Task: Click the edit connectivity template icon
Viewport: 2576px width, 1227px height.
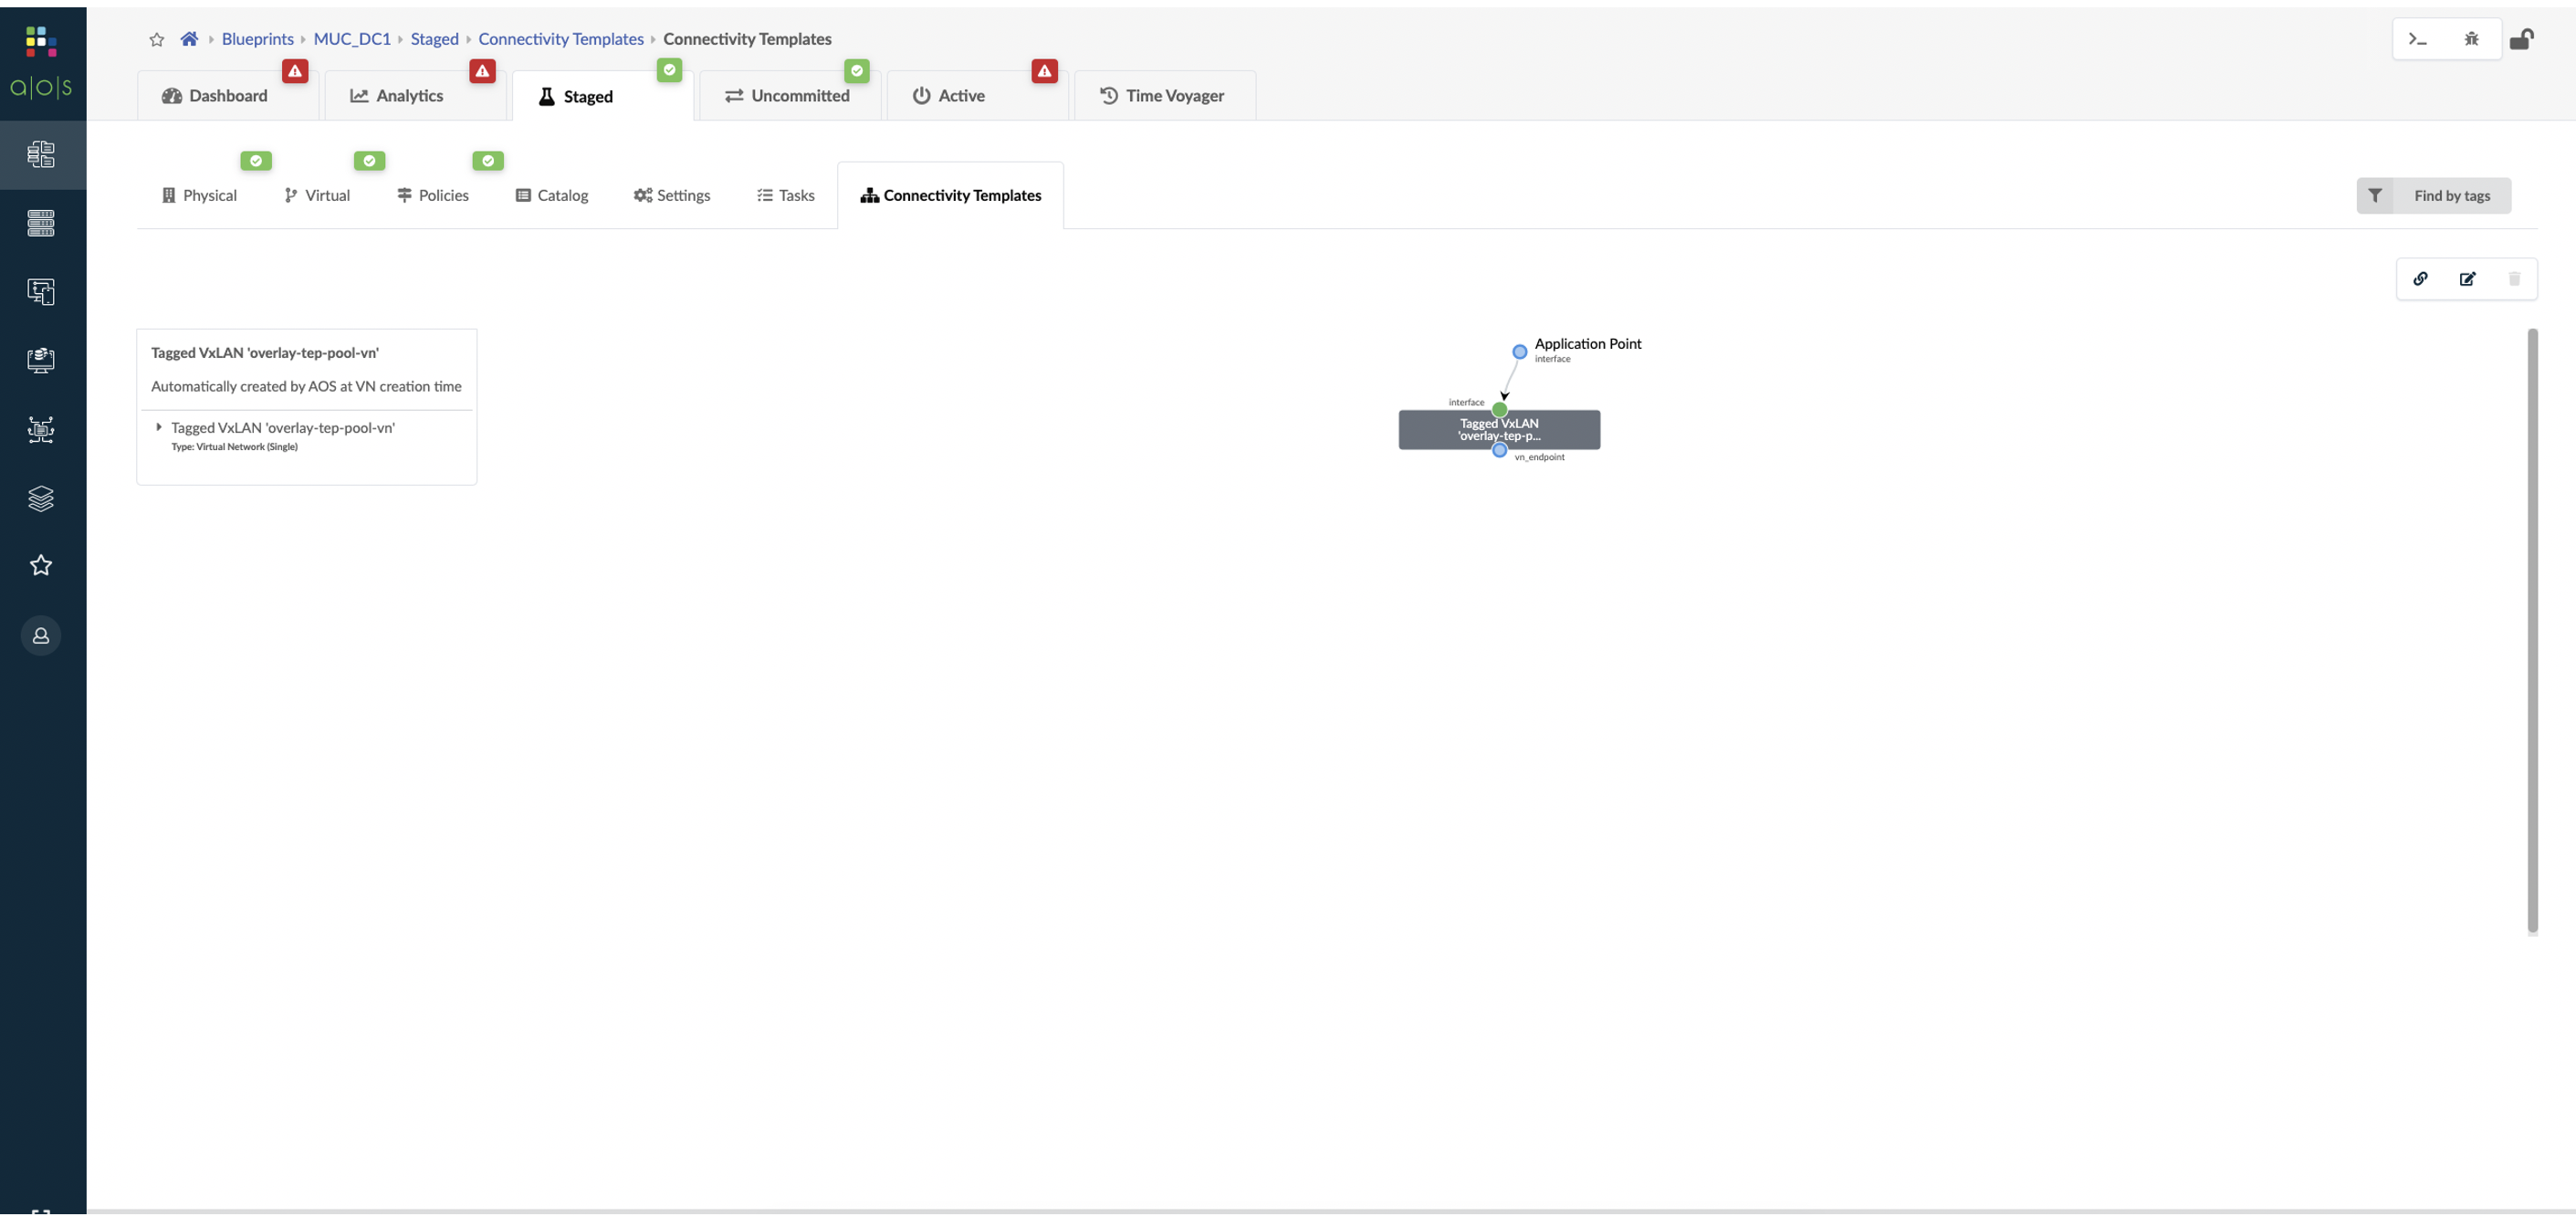Action: pos(2467,279)
